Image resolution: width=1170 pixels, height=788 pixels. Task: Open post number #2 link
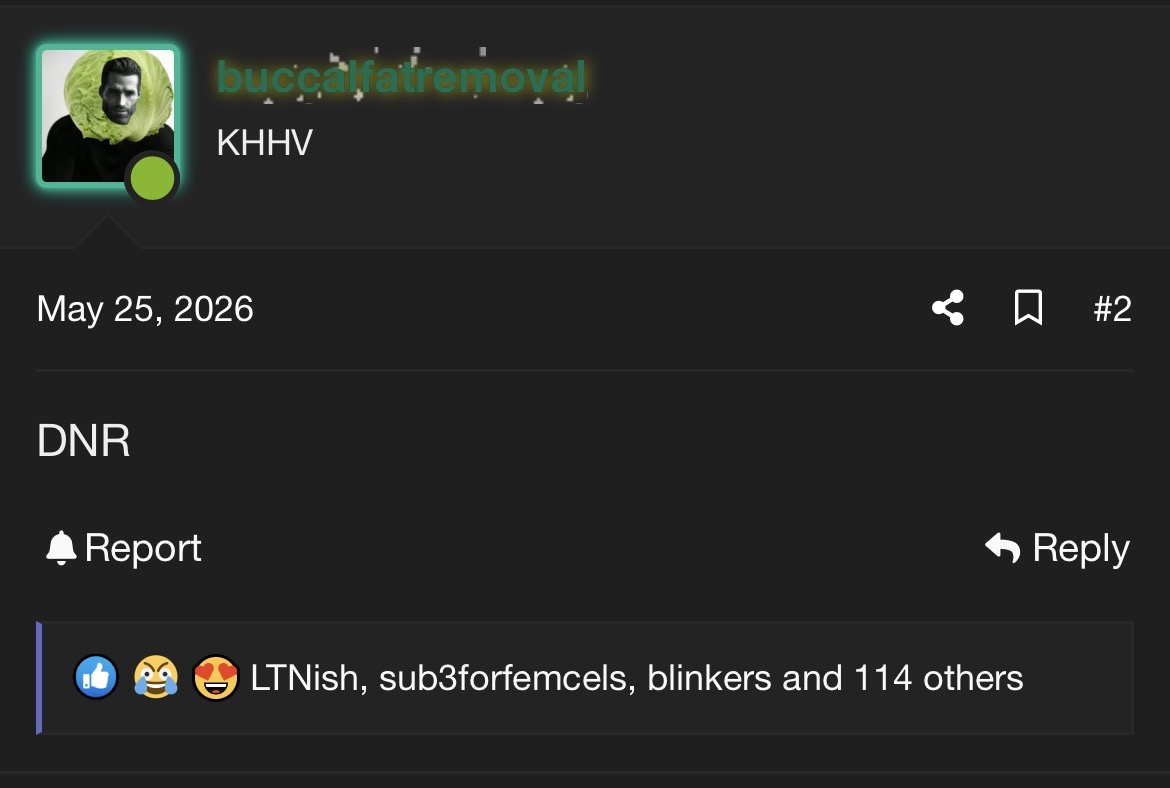[x=1112, y=308]
